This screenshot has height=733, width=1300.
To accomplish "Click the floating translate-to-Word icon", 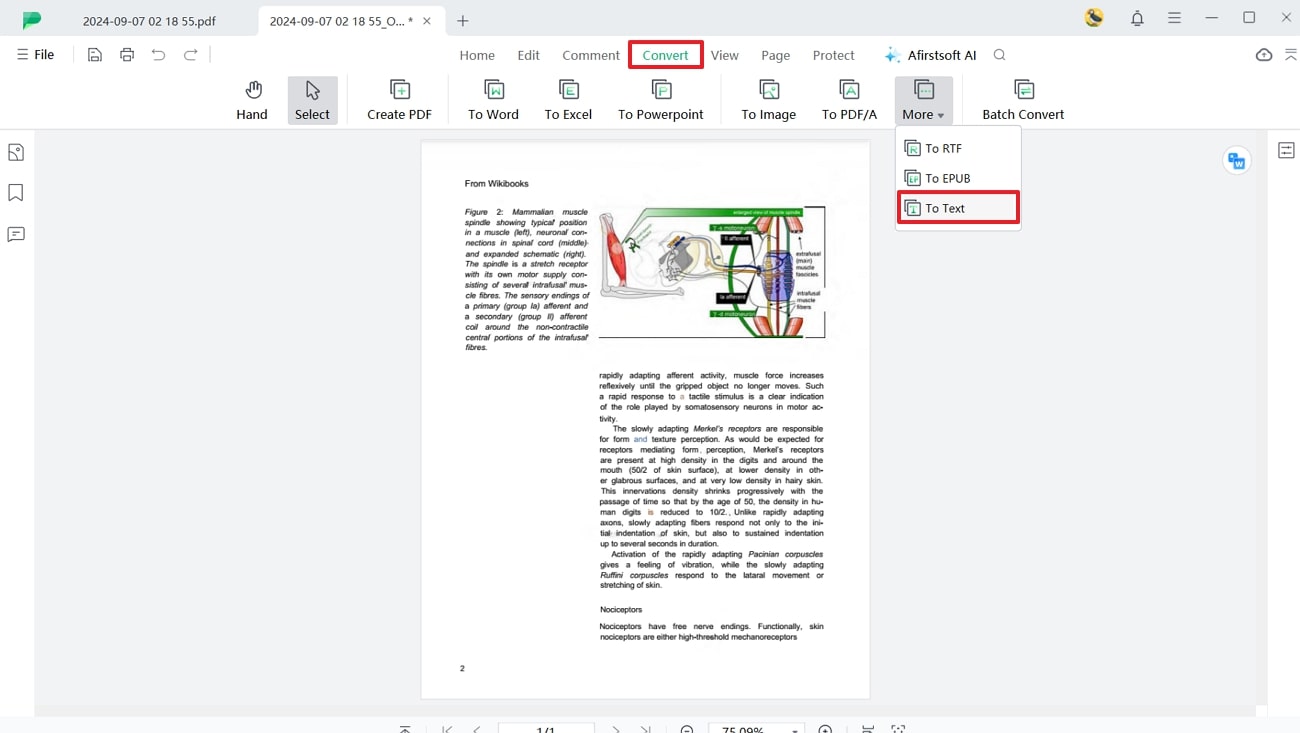I will pyautogui.click(x=1237, y=161).
